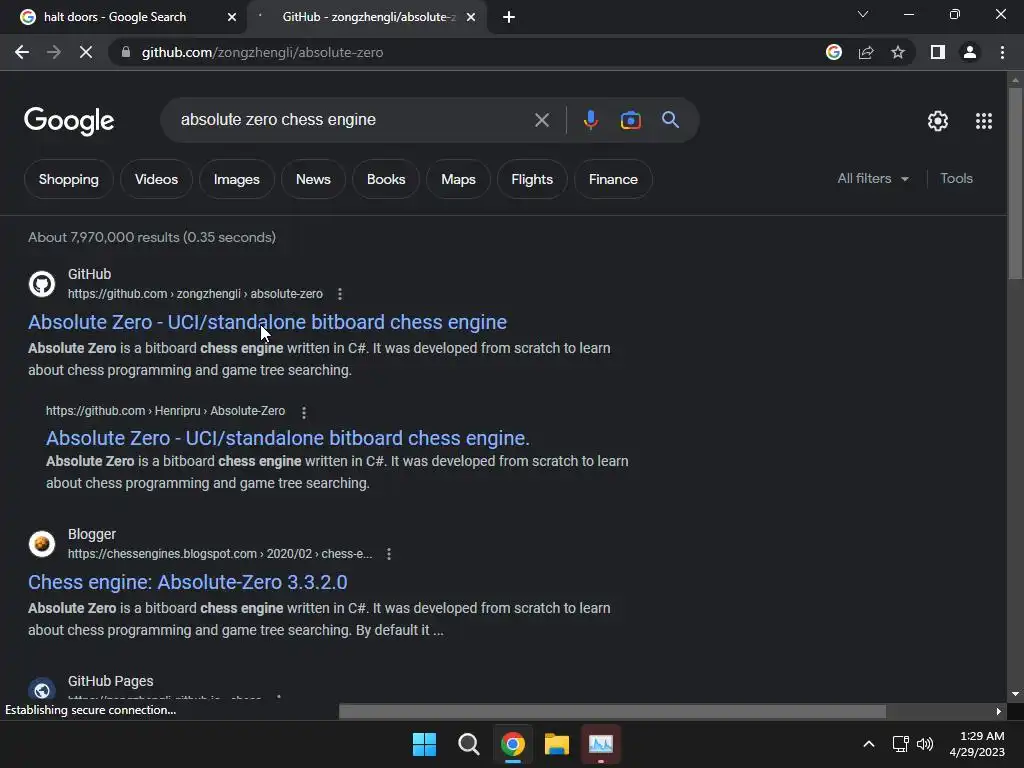Expand the All filters dropdown
1024x768 pixels.
[x=872, y=178]
